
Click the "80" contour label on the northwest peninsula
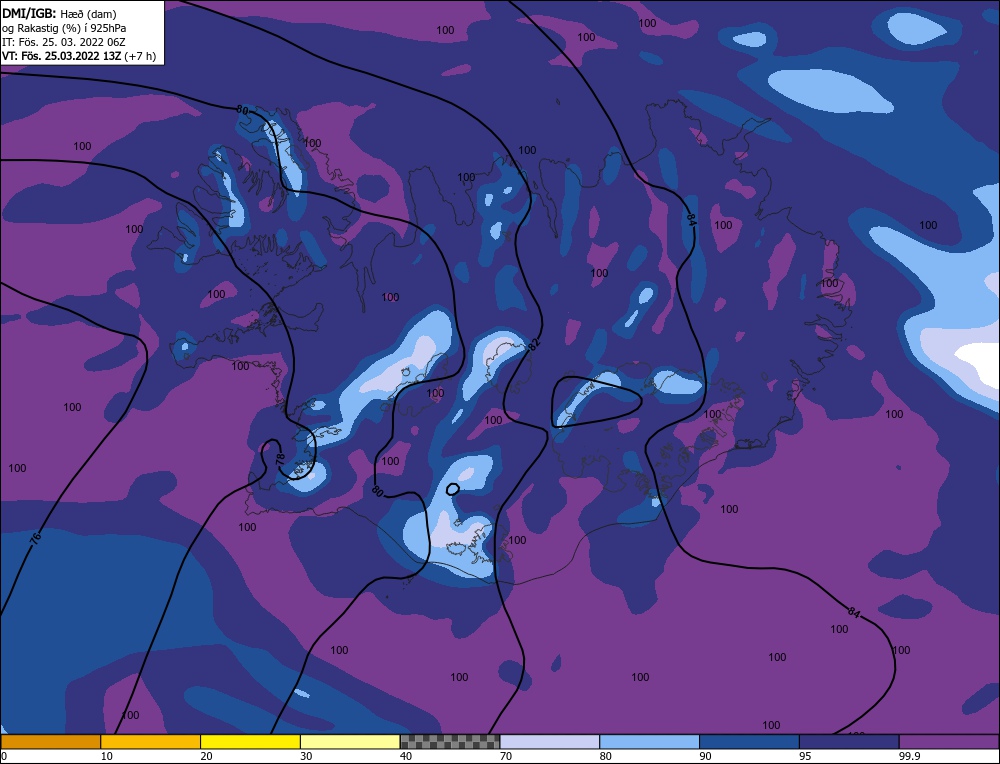point(242,110)
